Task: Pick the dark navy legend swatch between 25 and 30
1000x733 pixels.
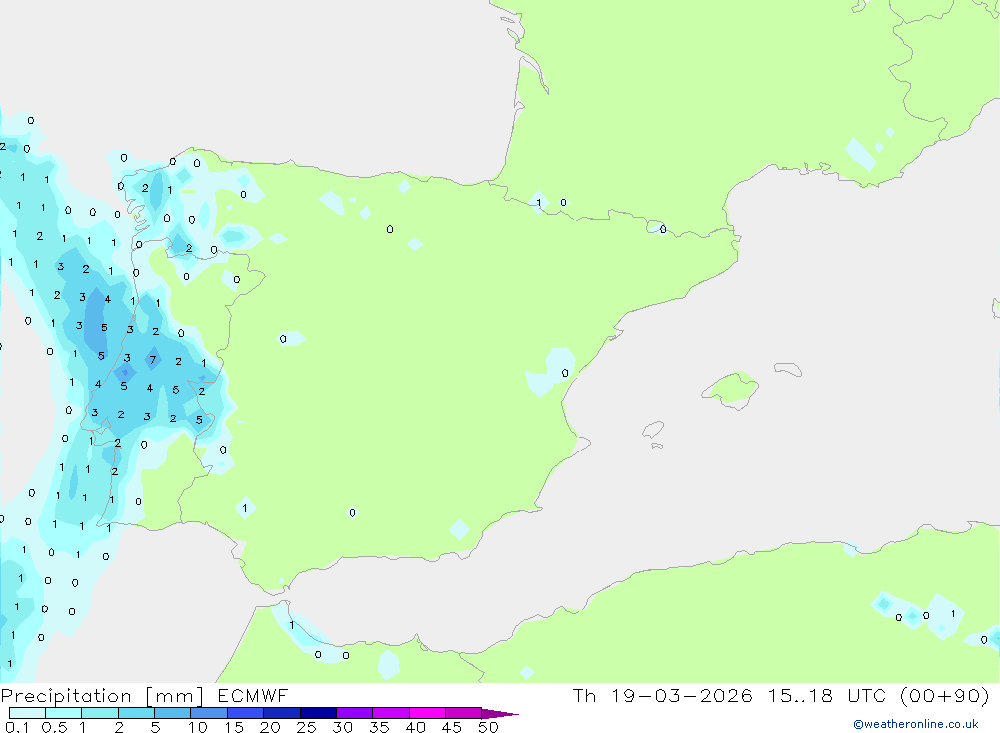Action: point(318,714)
